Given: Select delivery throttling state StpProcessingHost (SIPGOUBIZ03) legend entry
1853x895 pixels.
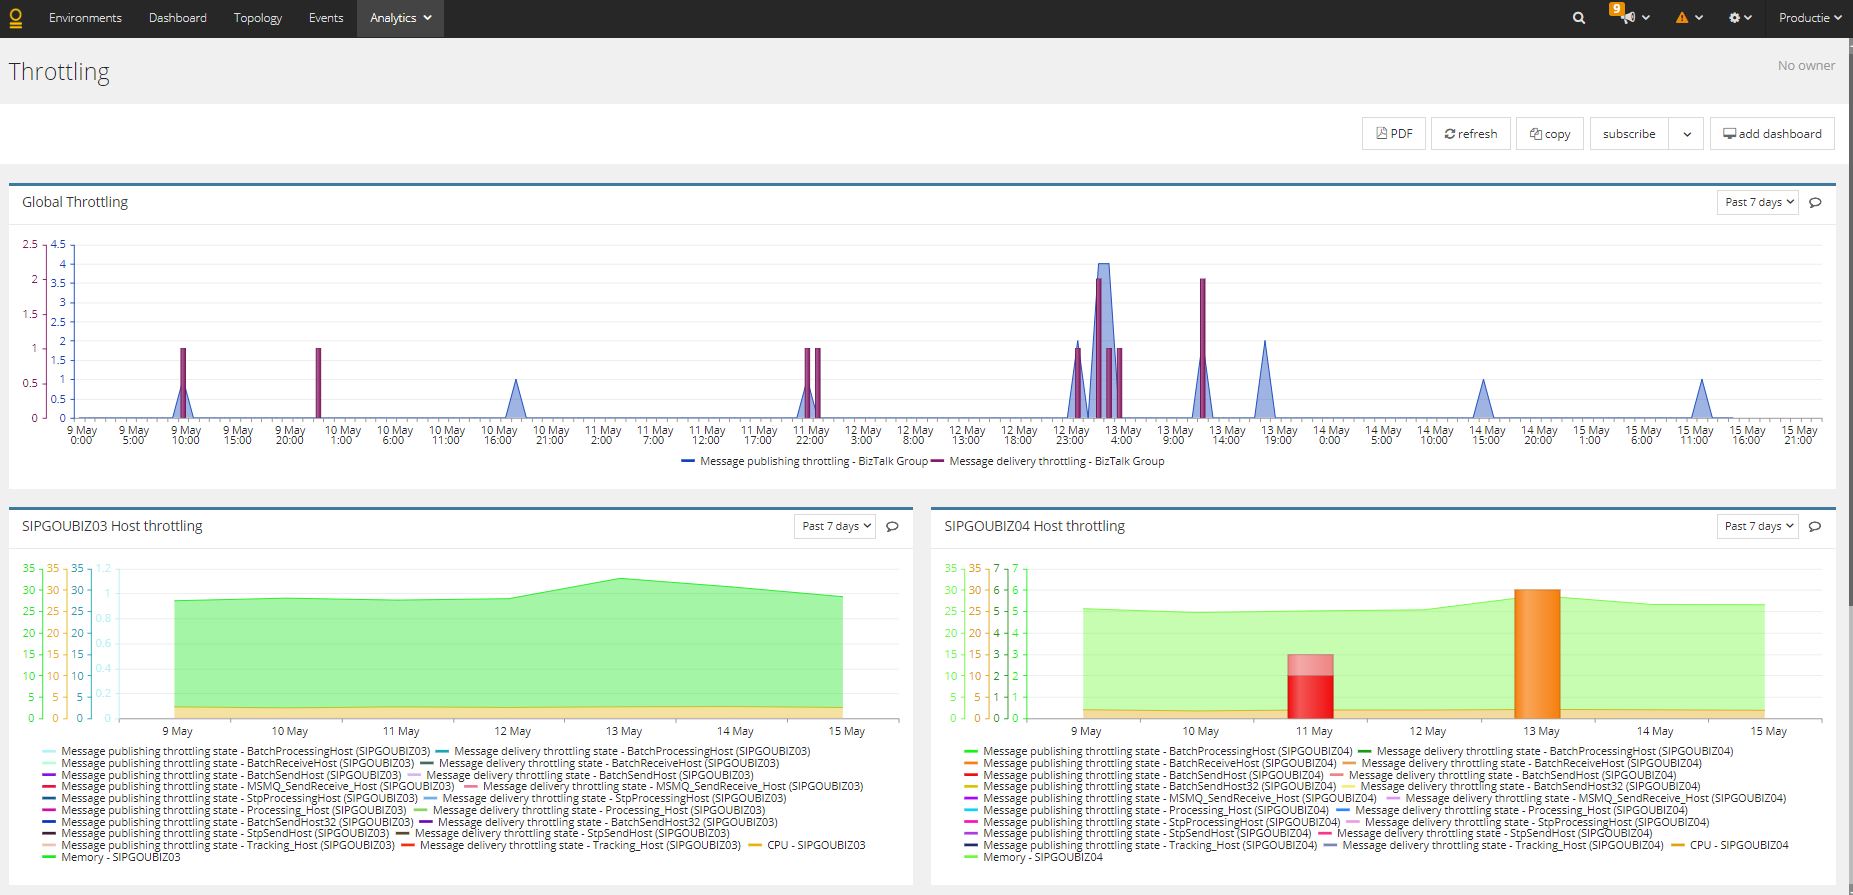Looking at the screenshot, I should [605, 798].
